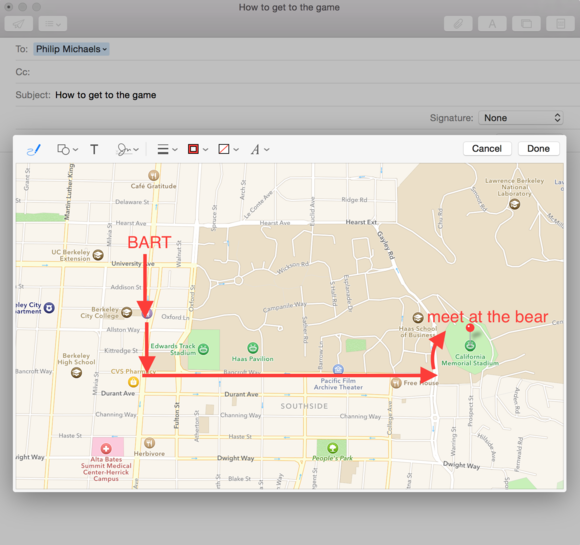The width and height of the screenshot is (580, 545).
Task: Click the People's Park tree icon
Action: click(x=333, y=448)
